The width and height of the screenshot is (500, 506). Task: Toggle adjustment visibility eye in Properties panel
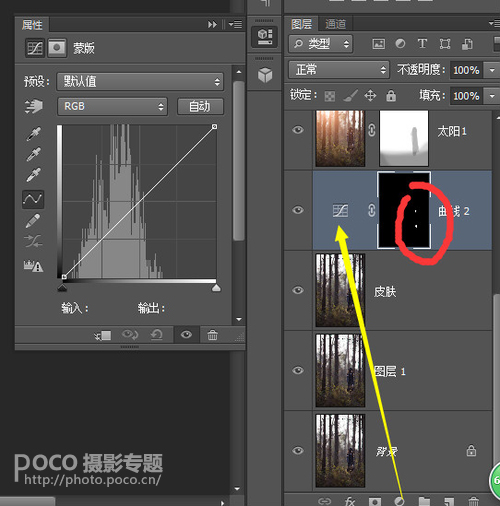click(186, 334)
